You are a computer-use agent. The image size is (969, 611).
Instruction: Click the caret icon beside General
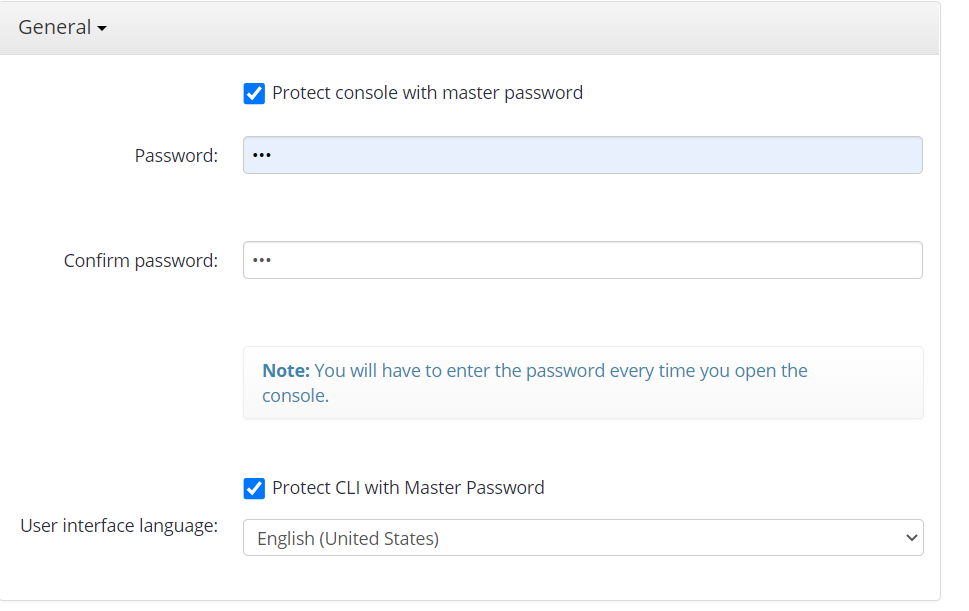(x=99, y=28)
